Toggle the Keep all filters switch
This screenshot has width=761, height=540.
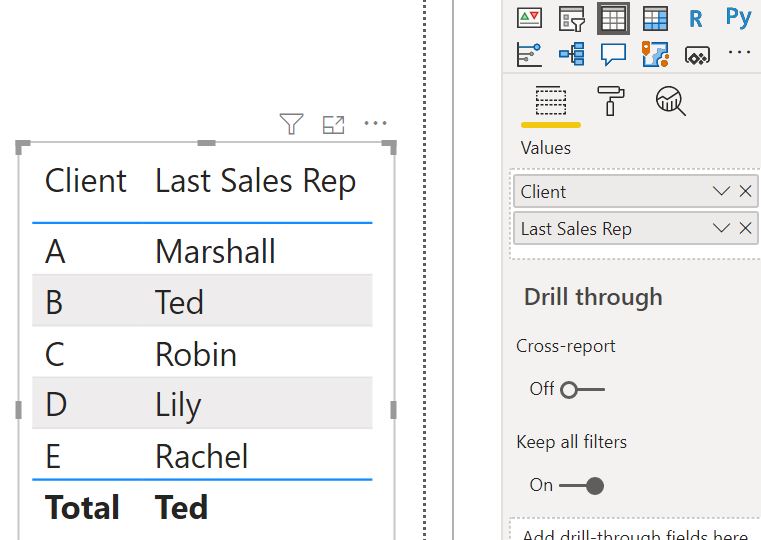click(x=581, y=485)
